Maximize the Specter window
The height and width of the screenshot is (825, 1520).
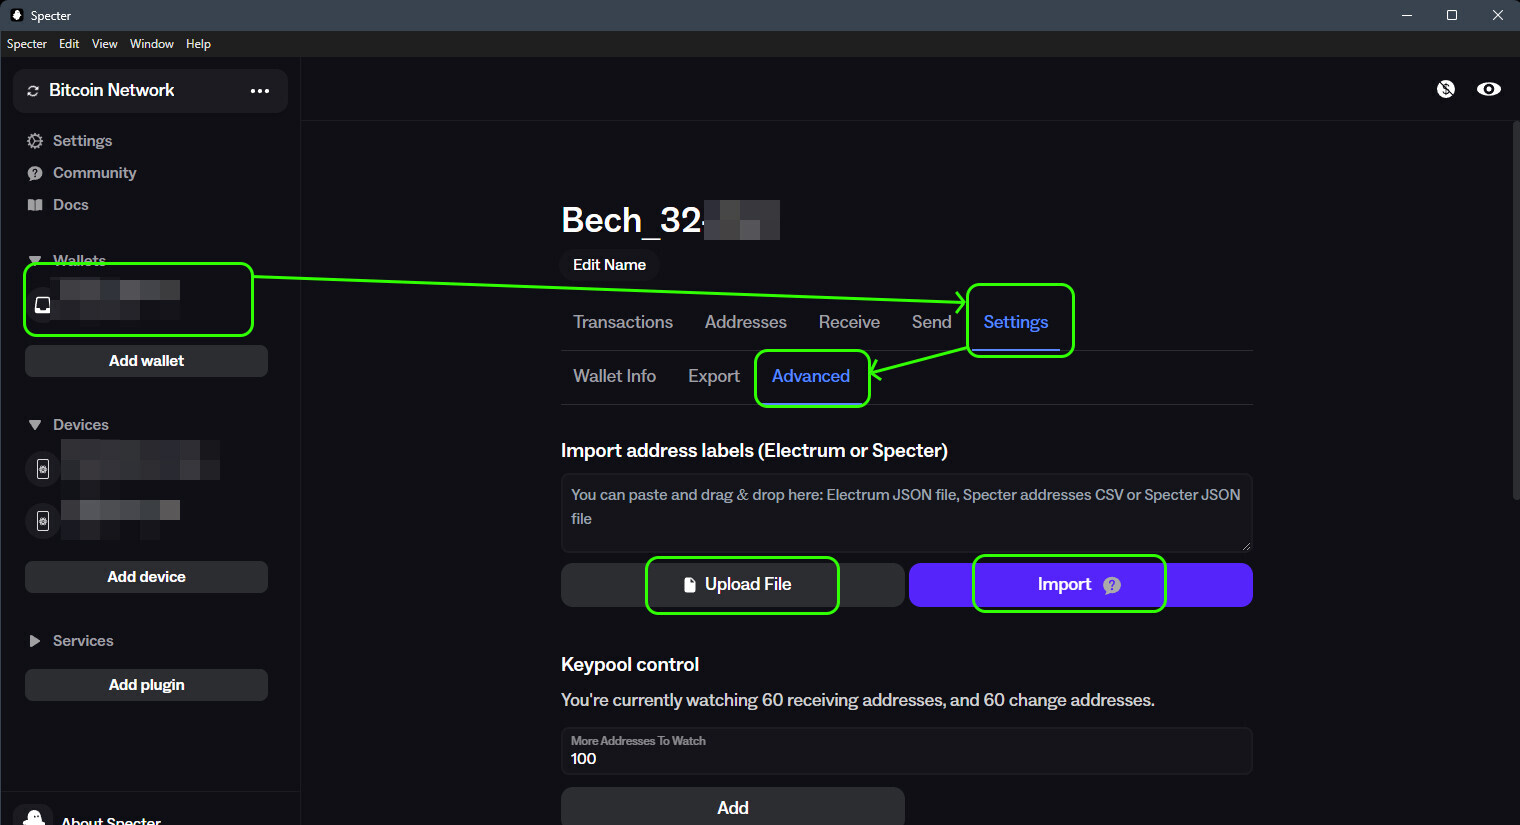point(1452,15)
